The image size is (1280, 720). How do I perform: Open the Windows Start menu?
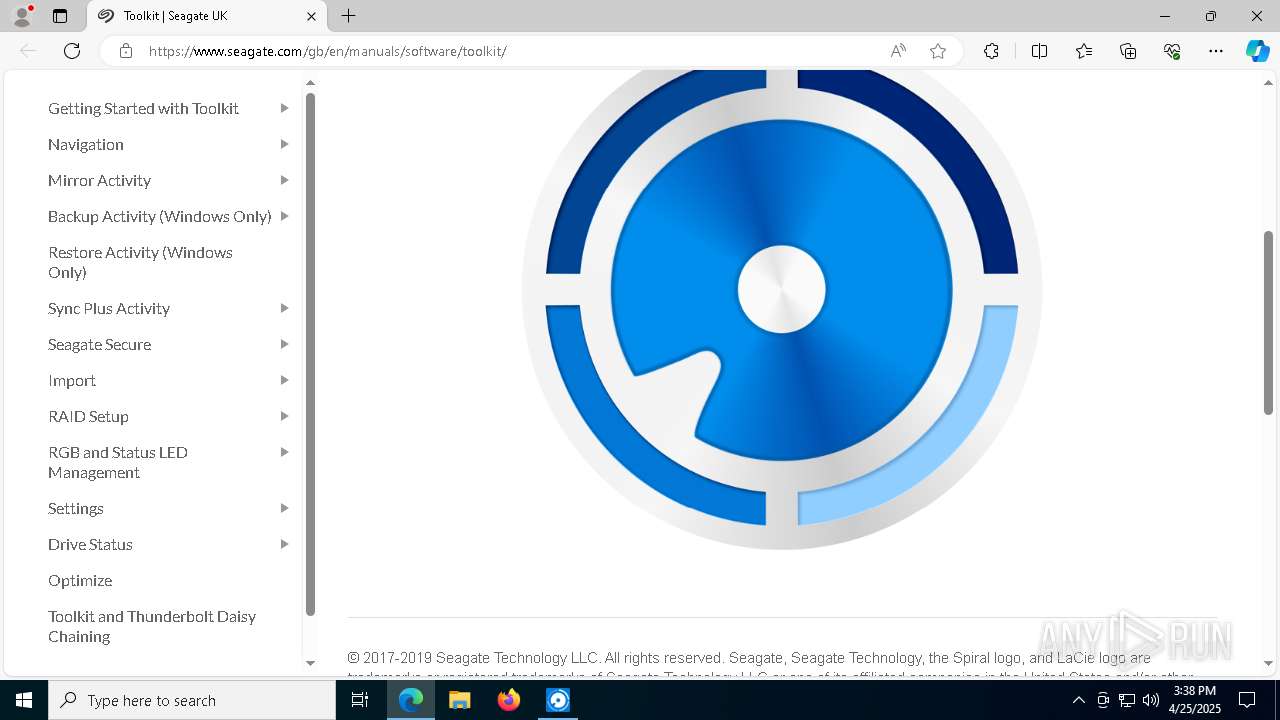(x=24, y=700)
